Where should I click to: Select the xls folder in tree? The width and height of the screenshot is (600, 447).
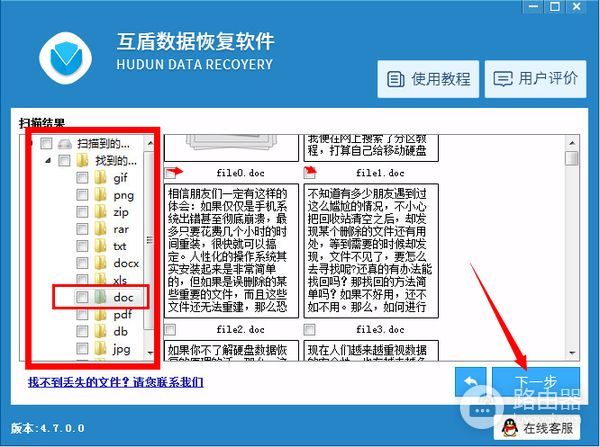(120, 280)
